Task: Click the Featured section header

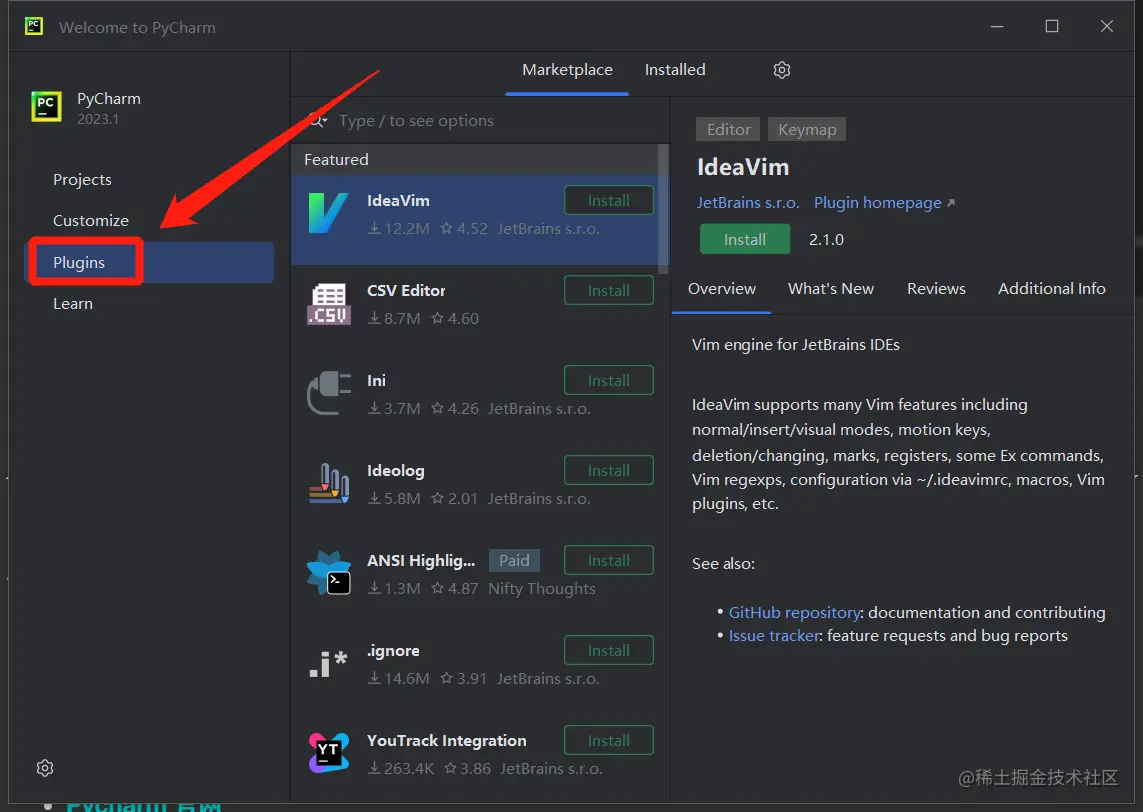Action: tap(336, 159)
